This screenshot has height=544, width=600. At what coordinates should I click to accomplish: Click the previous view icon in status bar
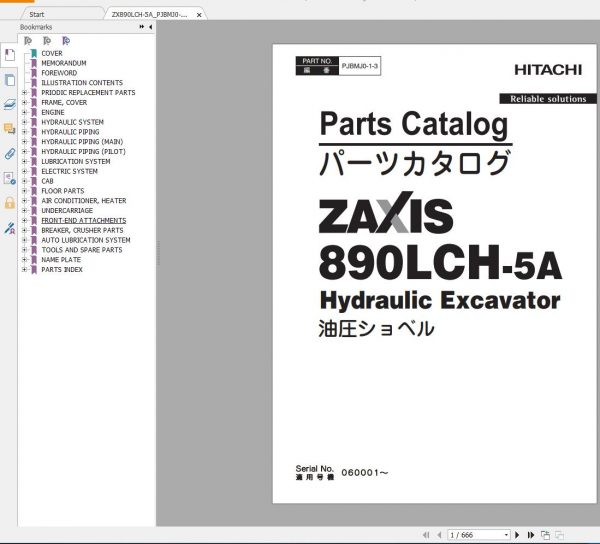coord(545,535)
